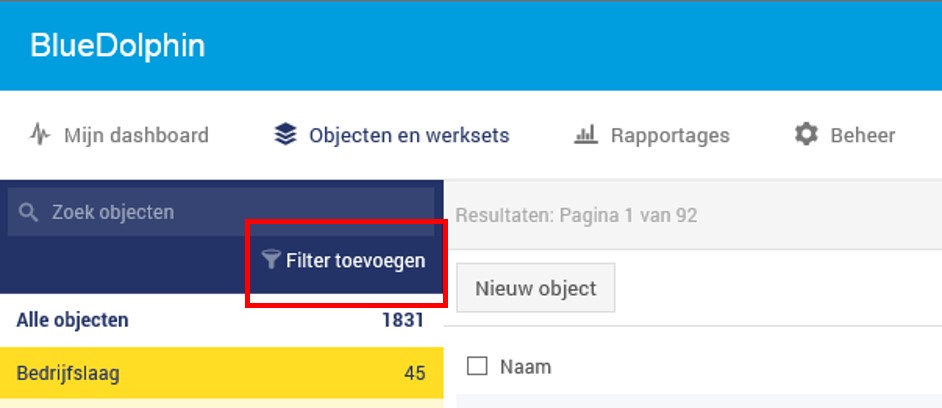Screen dimensions: 942x408
Task: Click the bar chart icon for Rapportages
Action: (586, 135)
